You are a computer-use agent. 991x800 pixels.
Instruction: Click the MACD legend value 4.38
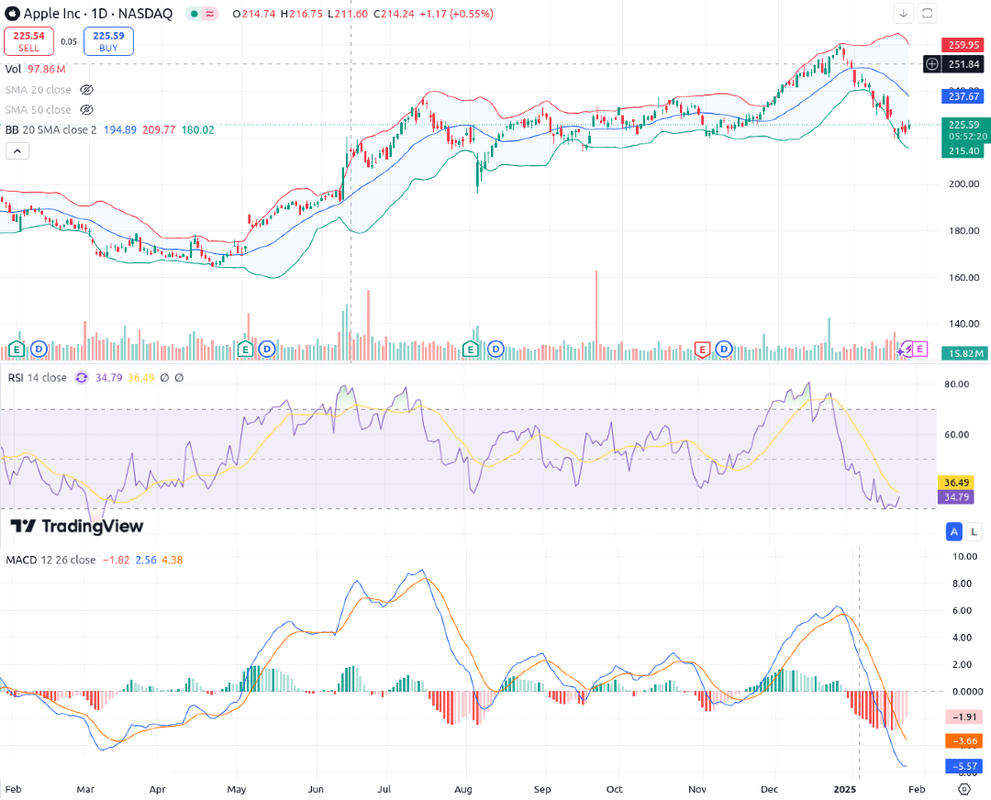pos(172,560)
